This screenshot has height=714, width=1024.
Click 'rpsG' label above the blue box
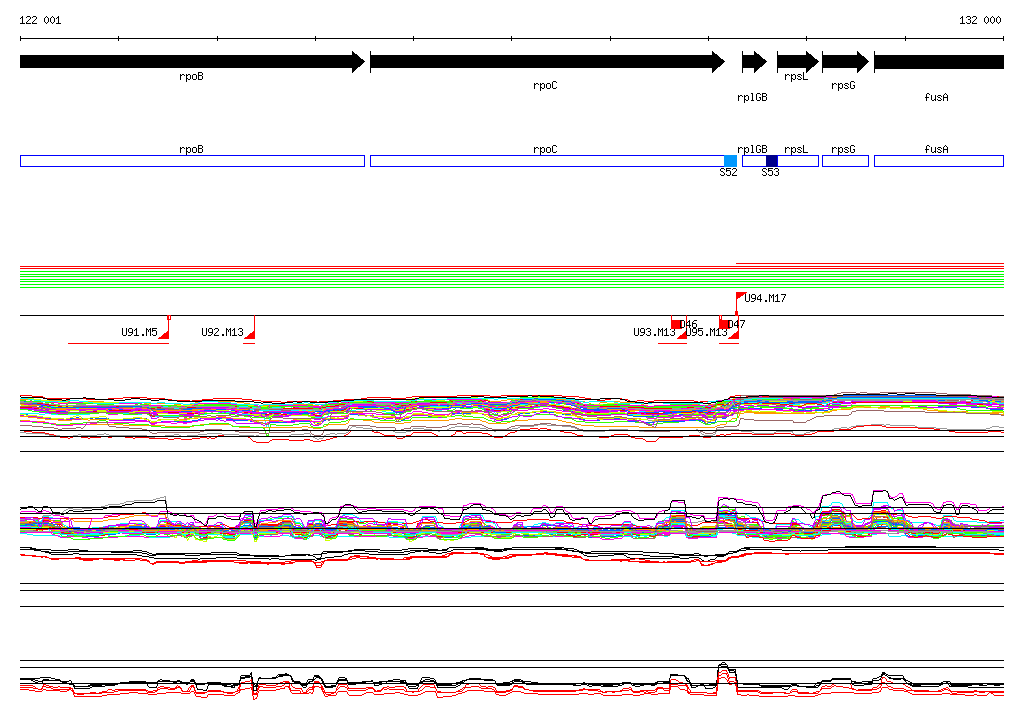843,150
